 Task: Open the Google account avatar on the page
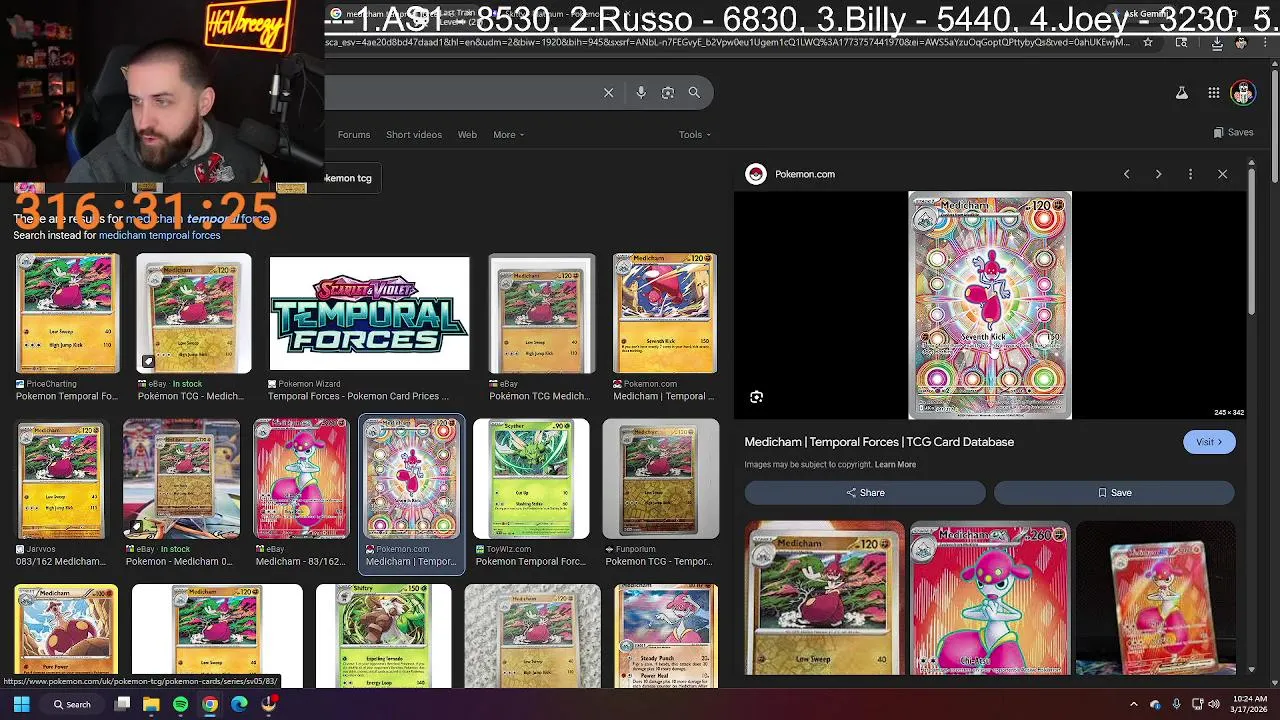point(1243,93)
